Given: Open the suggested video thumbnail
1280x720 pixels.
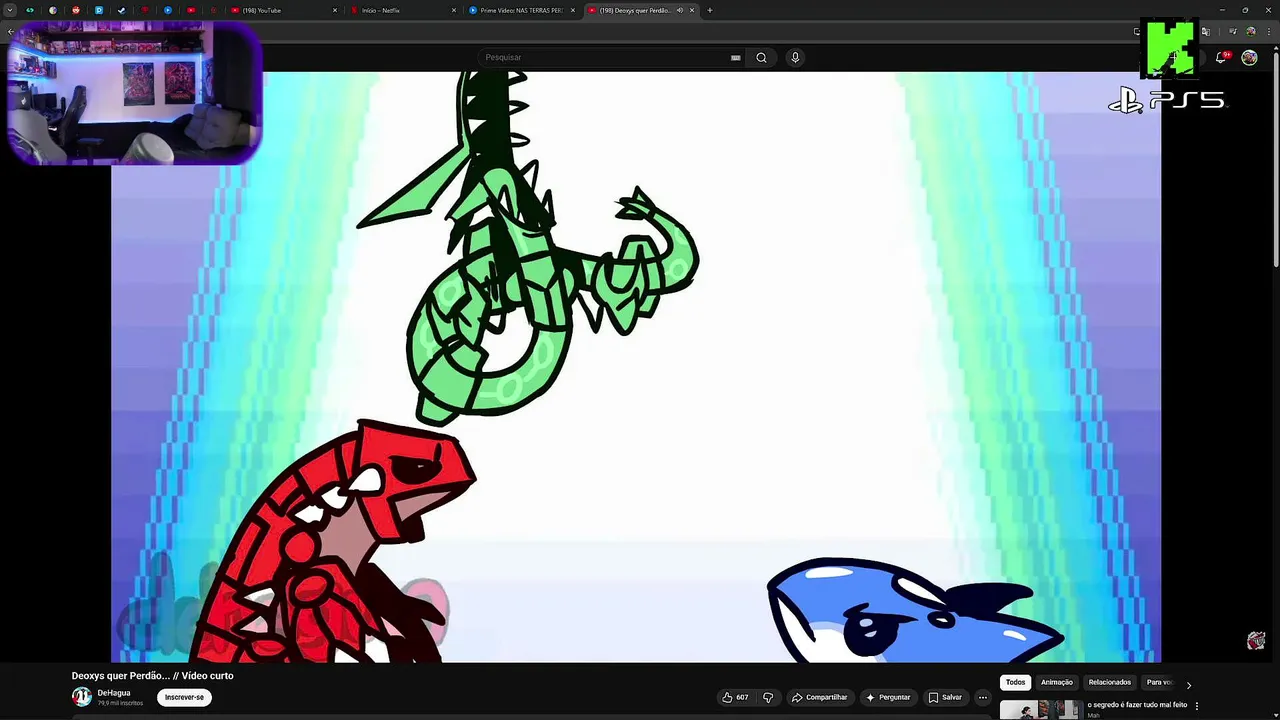Looking at the screenshot, I should click(x=1040, y=710).
